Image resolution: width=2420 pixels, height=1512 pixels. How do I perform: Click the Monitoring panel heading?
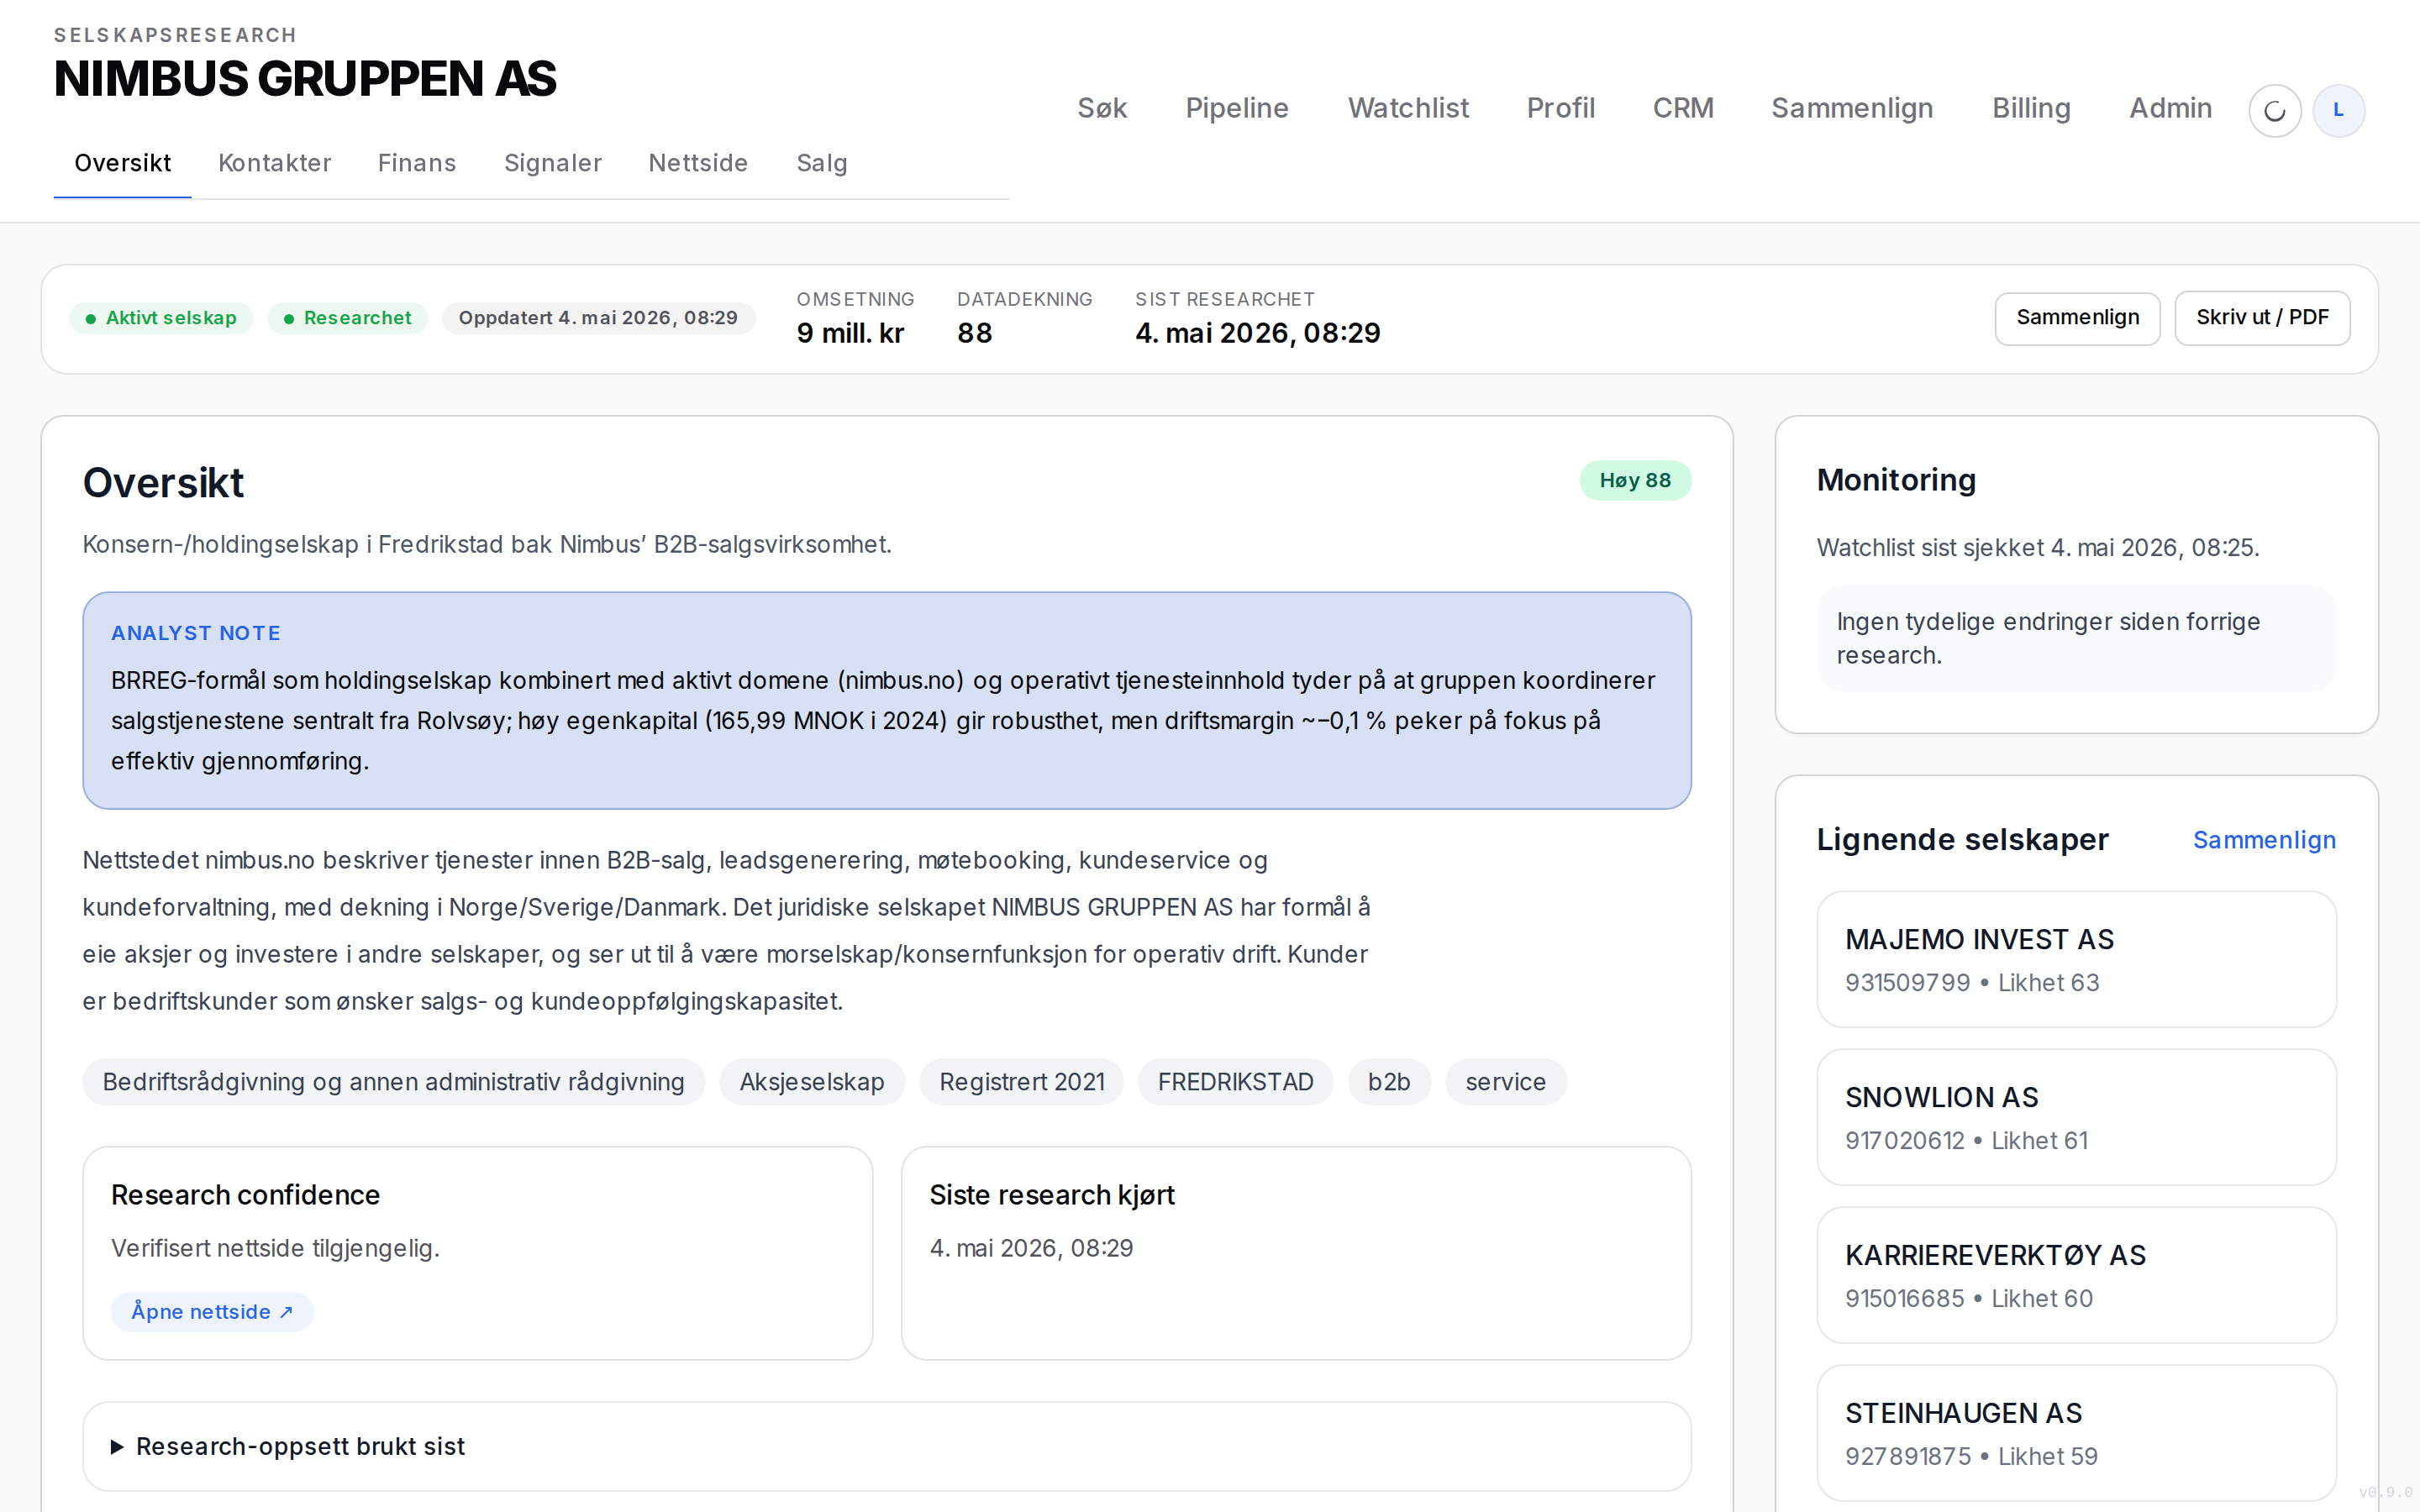click(x=1896, y=480)
